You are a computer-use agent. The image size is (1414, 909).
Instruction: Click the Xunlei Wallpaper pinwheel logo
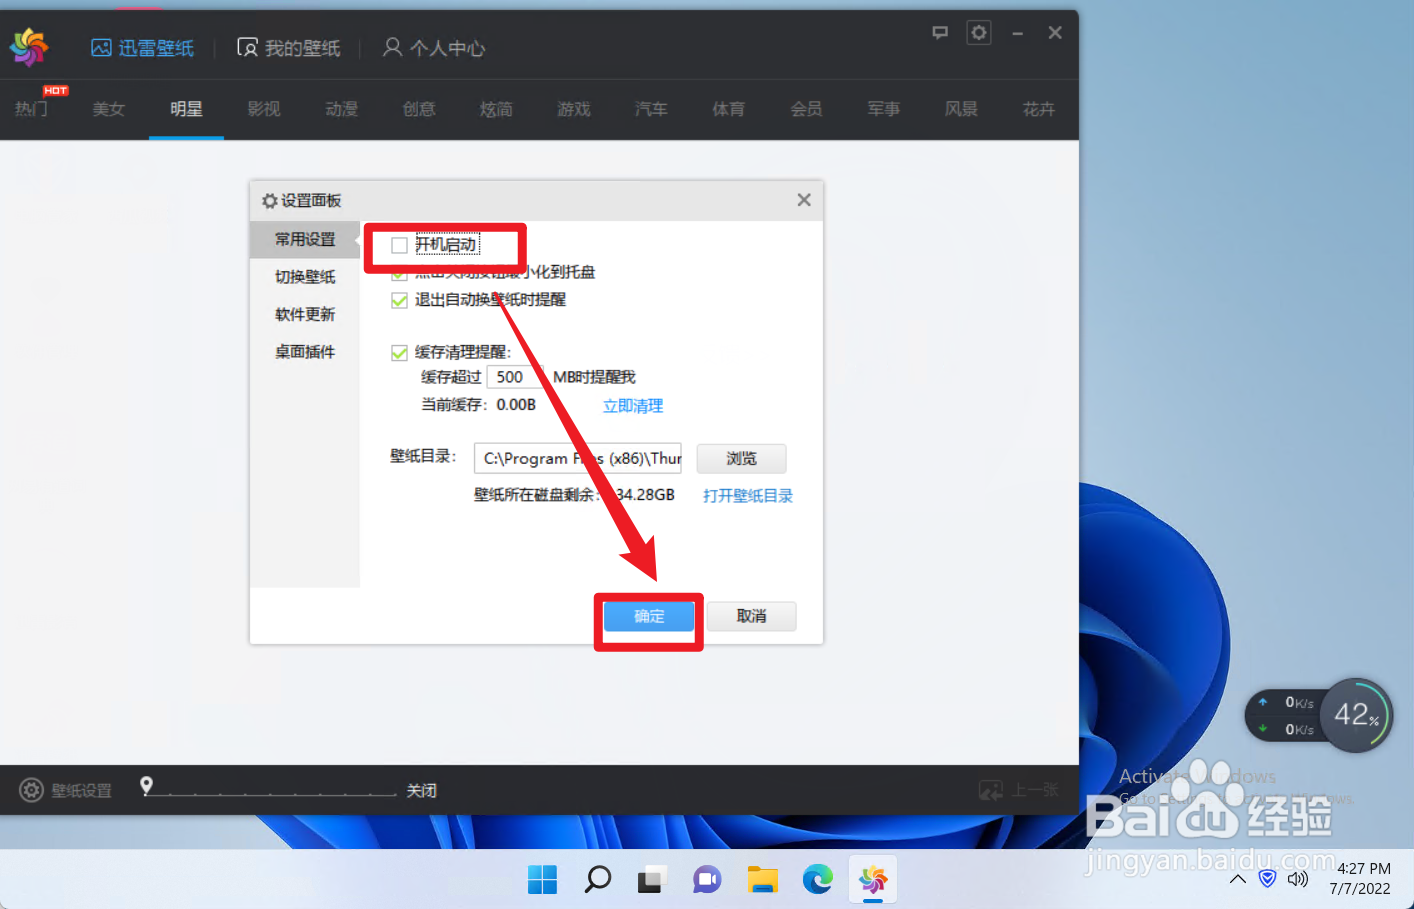point(29,46)
